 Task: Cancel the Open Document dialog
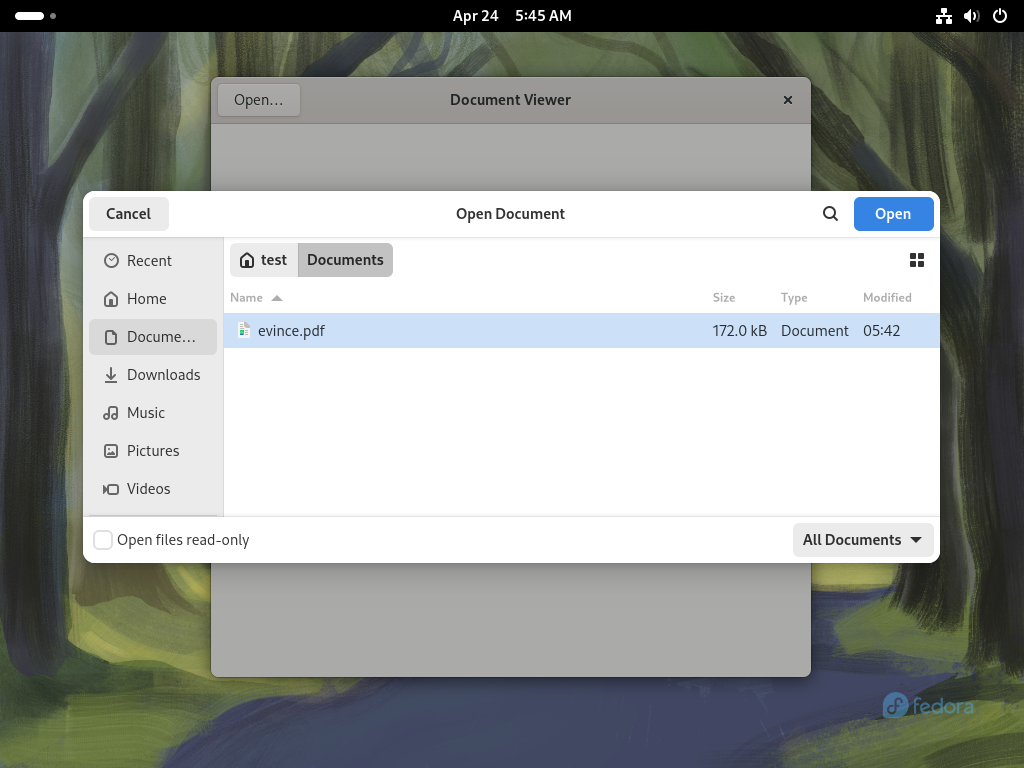click(x=129, y=214)
